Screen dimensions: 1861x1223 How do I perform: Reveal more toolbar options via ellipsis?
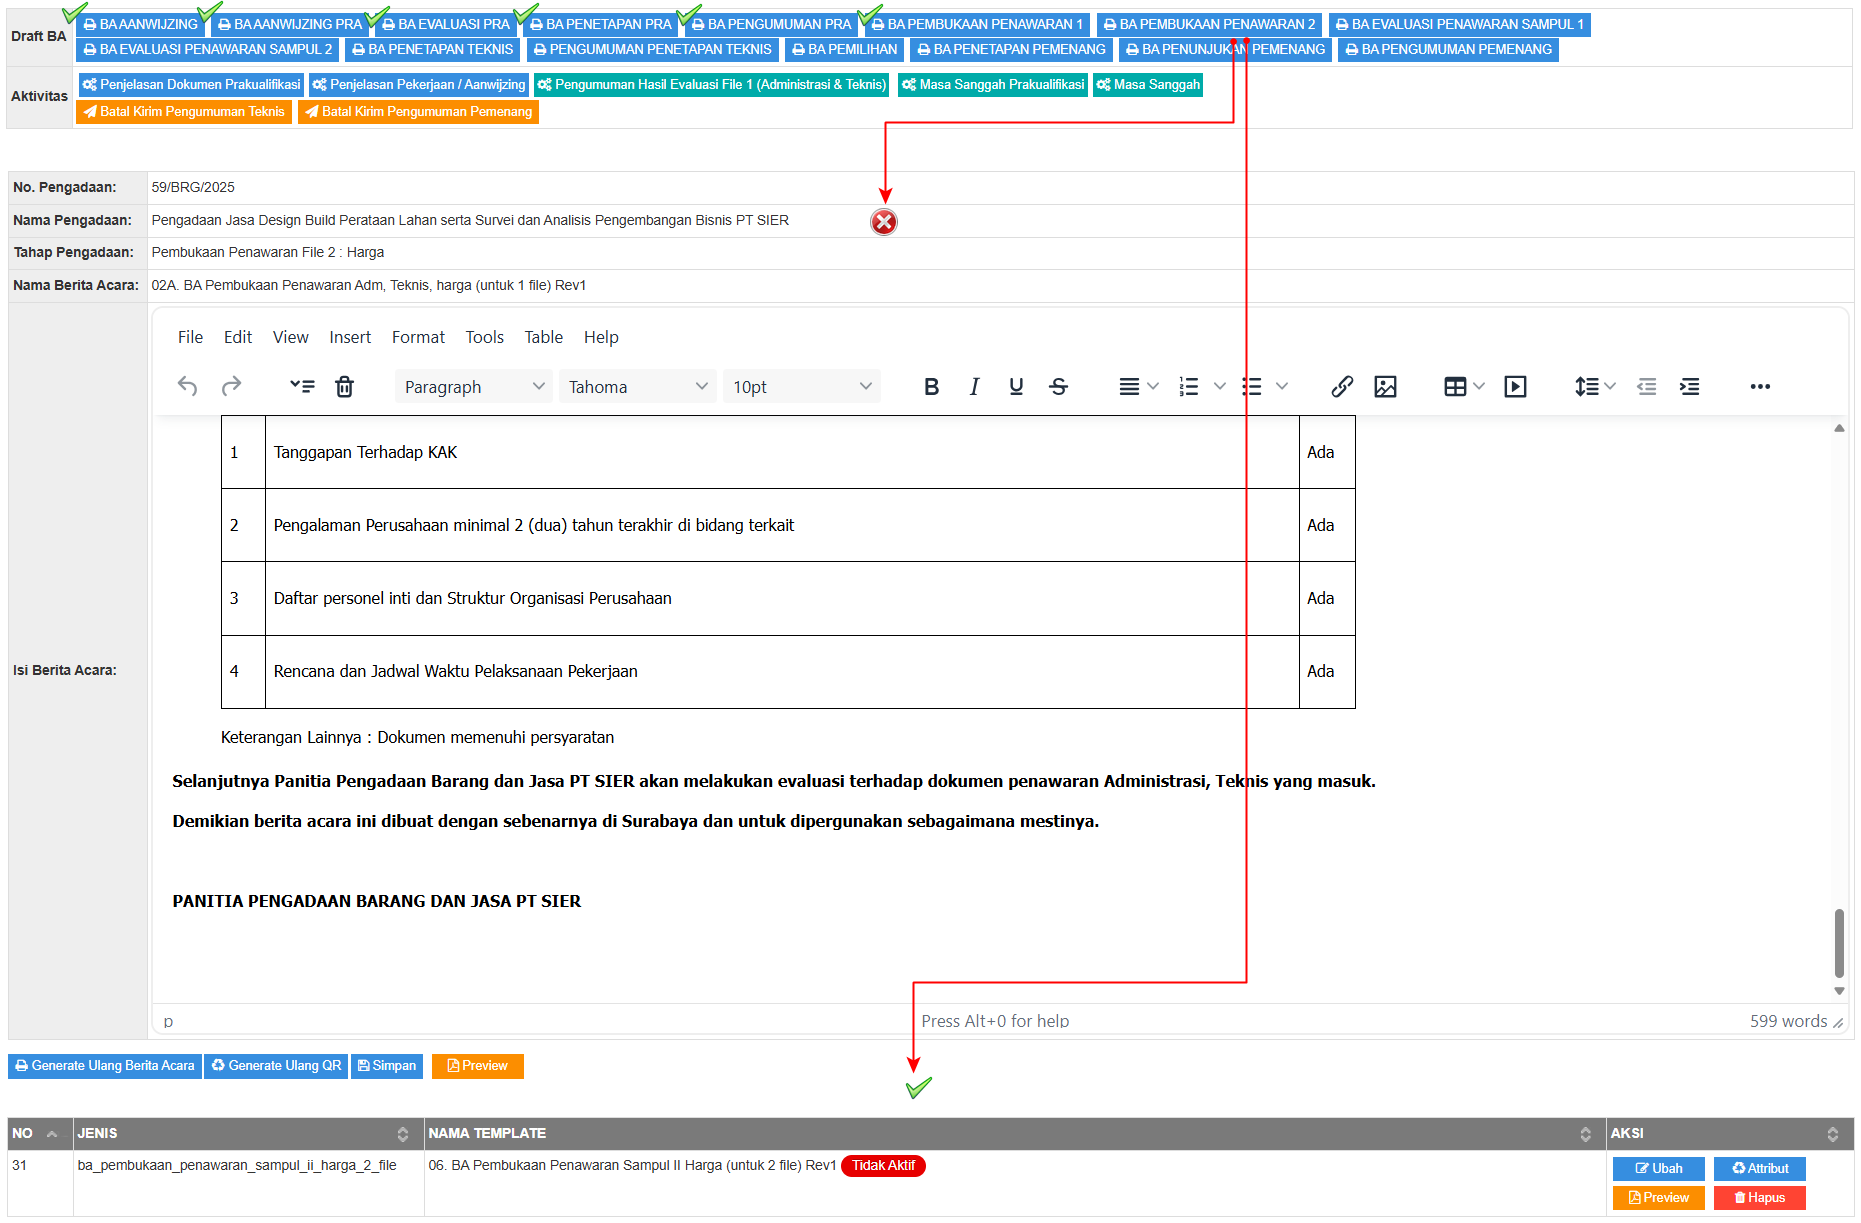(1760, 387)
